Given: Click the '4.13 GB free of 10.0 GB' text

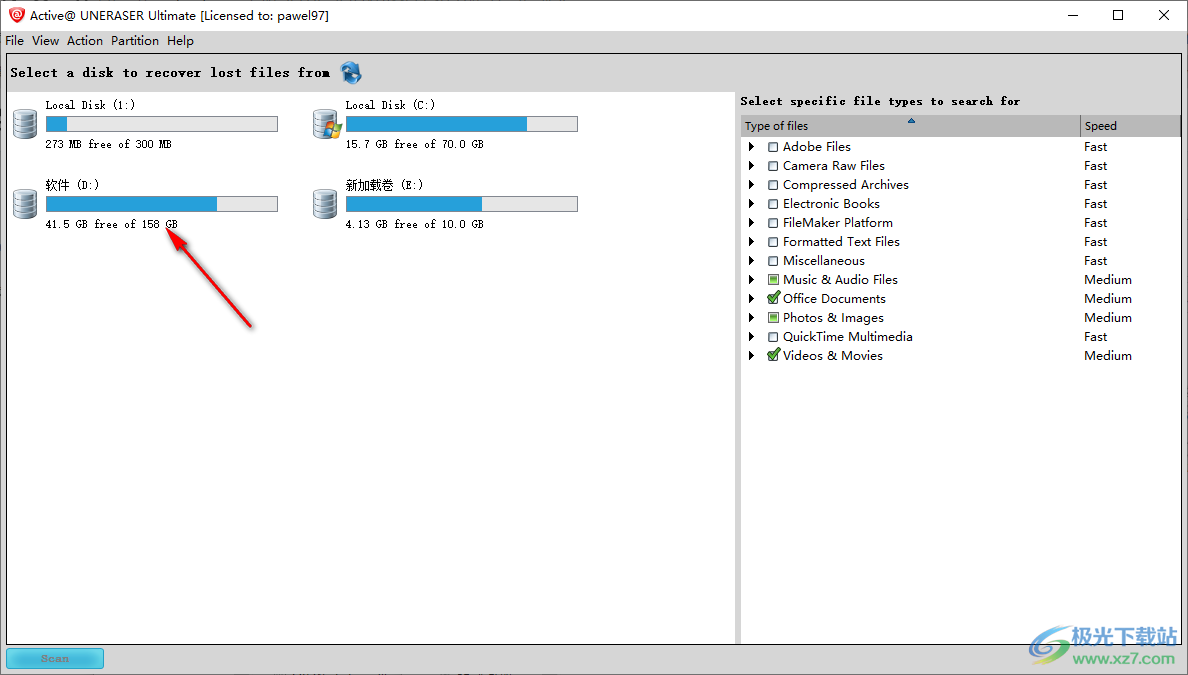Looking at the screenshot, I should (414, 224).
